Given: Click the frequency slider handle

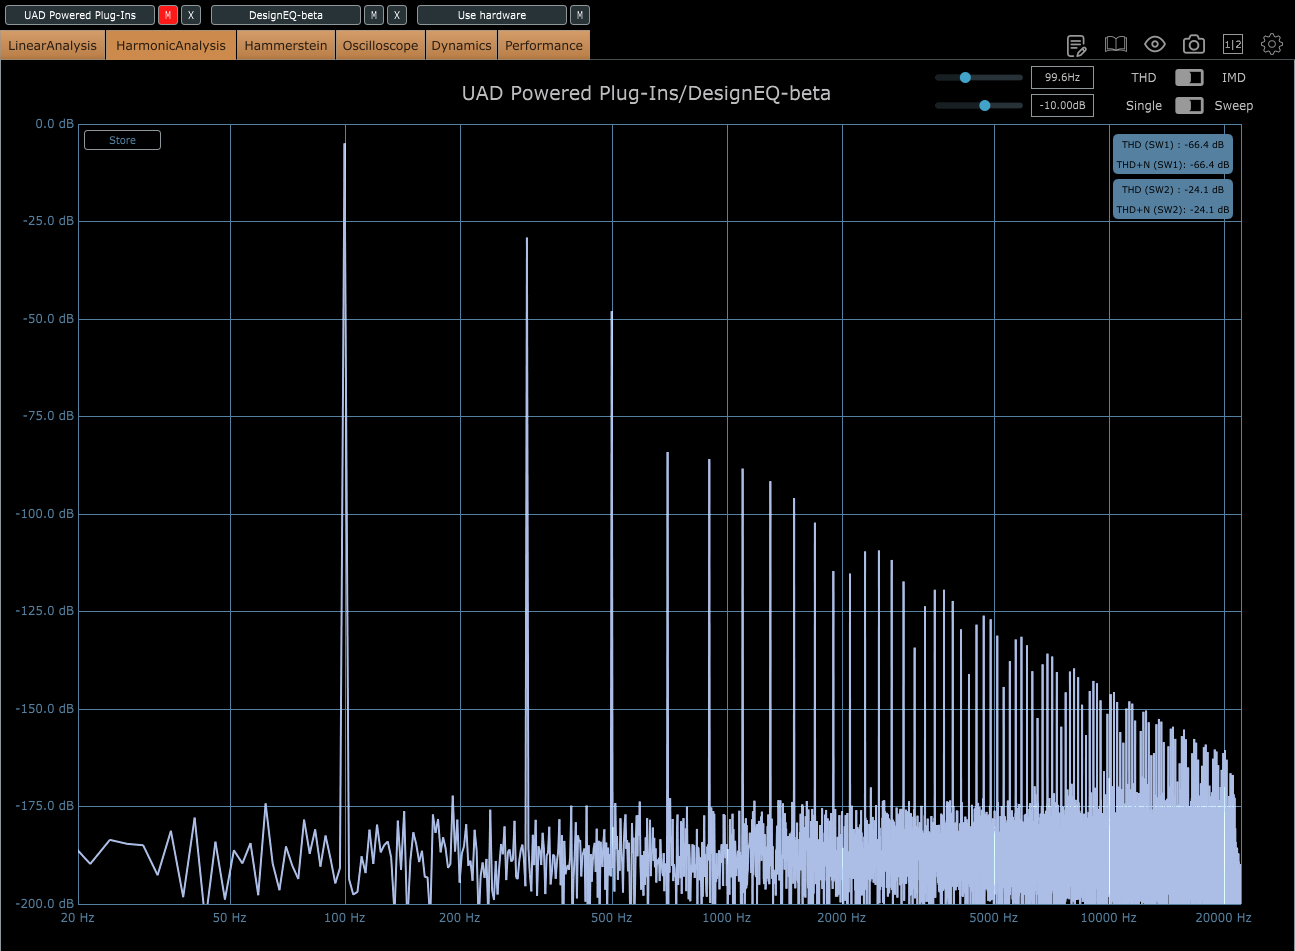Looking at the screenshot, I should click(x=965, y=78).
